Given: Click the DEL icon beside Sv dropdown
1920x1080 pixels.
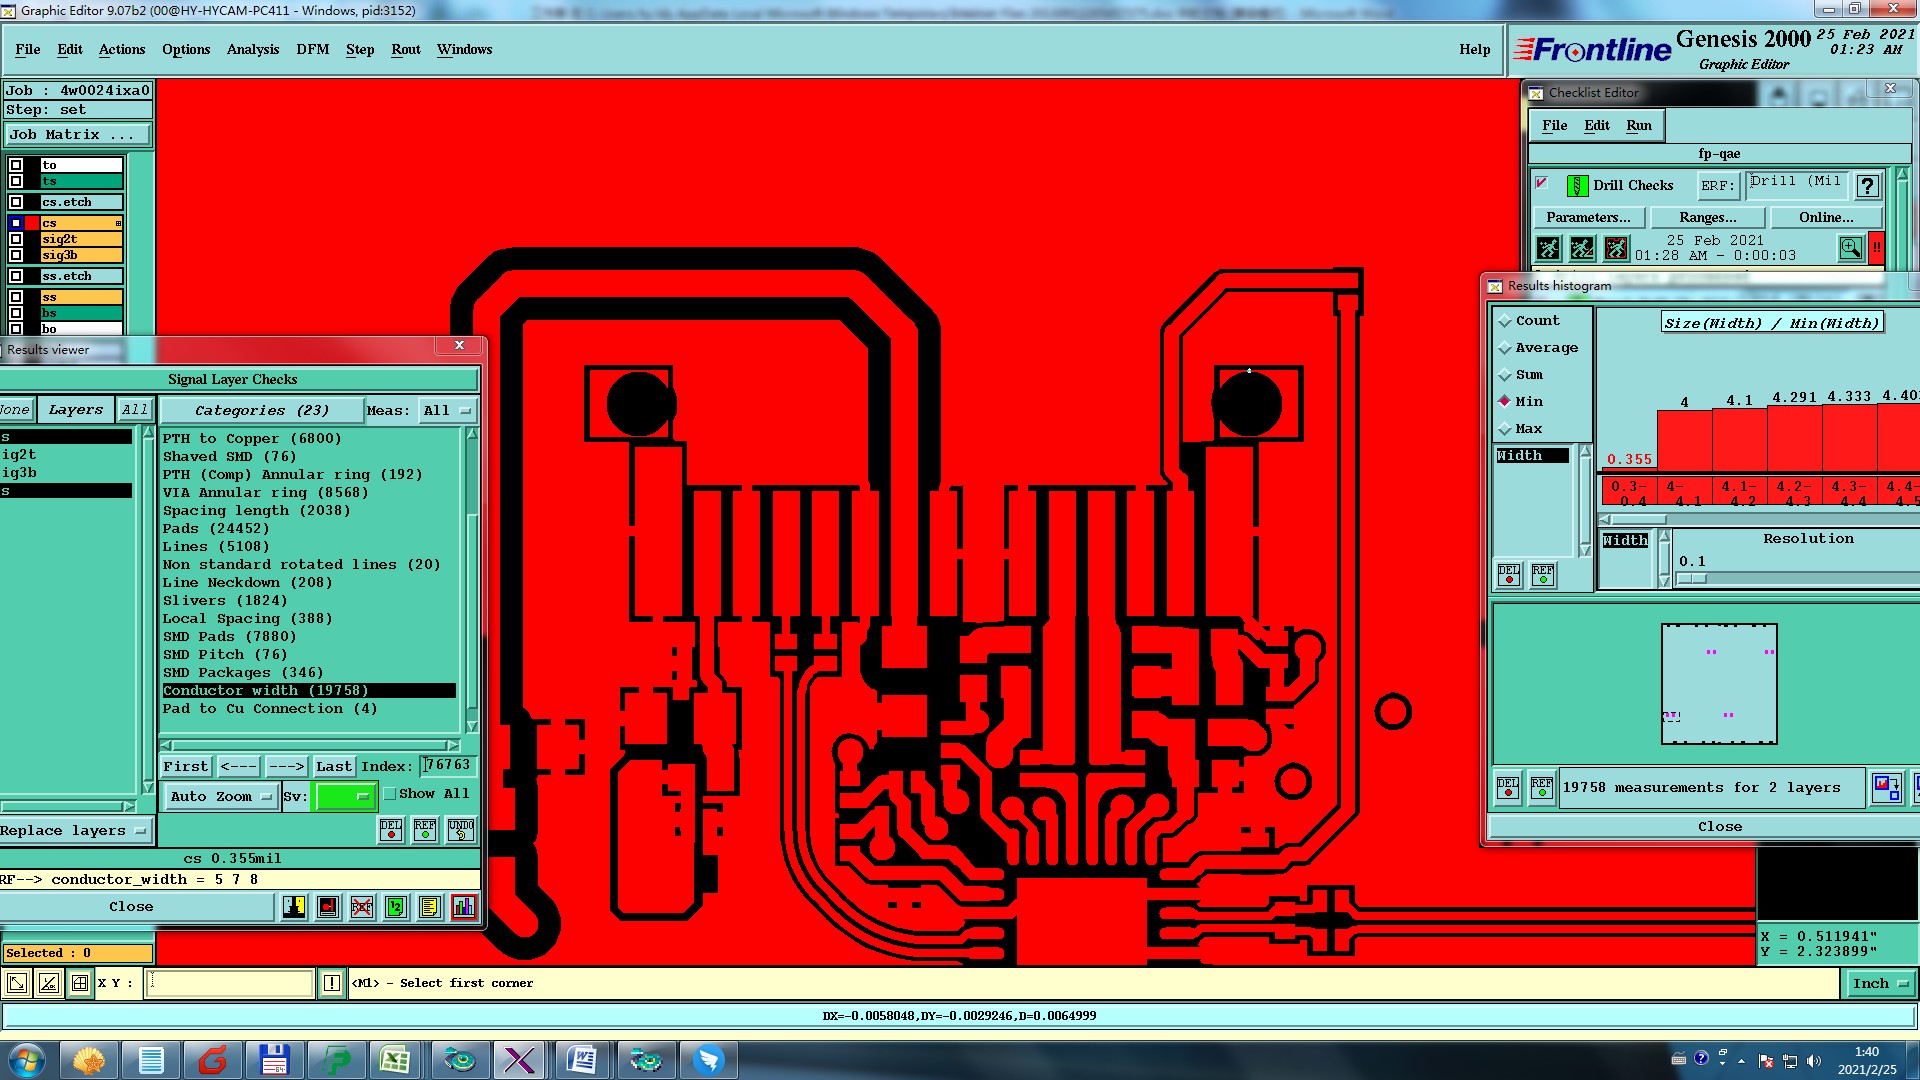Looking at the screenshot, I should click(391, 830).
